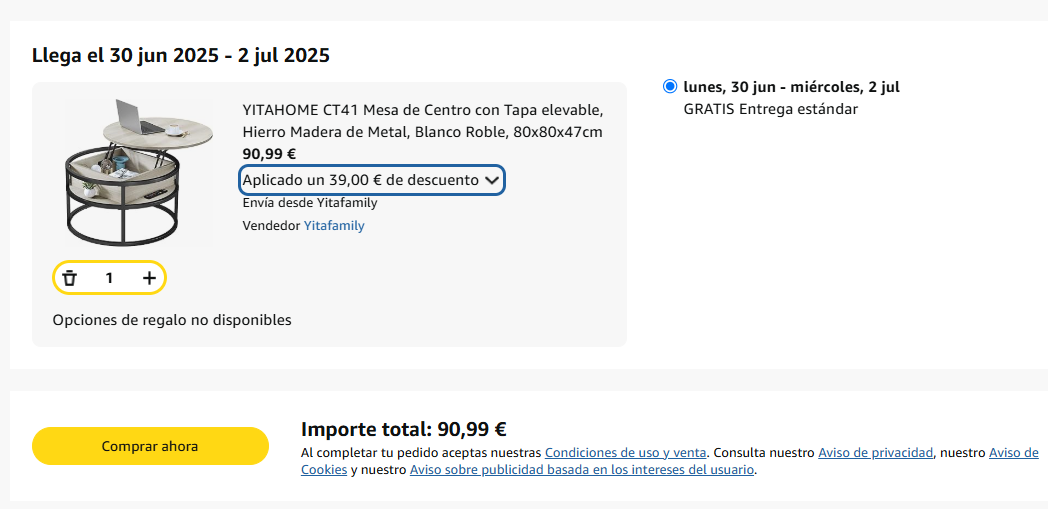Select the standard delivery radio button
Viewport: 1048px width, 509px height.
(670, 87)
